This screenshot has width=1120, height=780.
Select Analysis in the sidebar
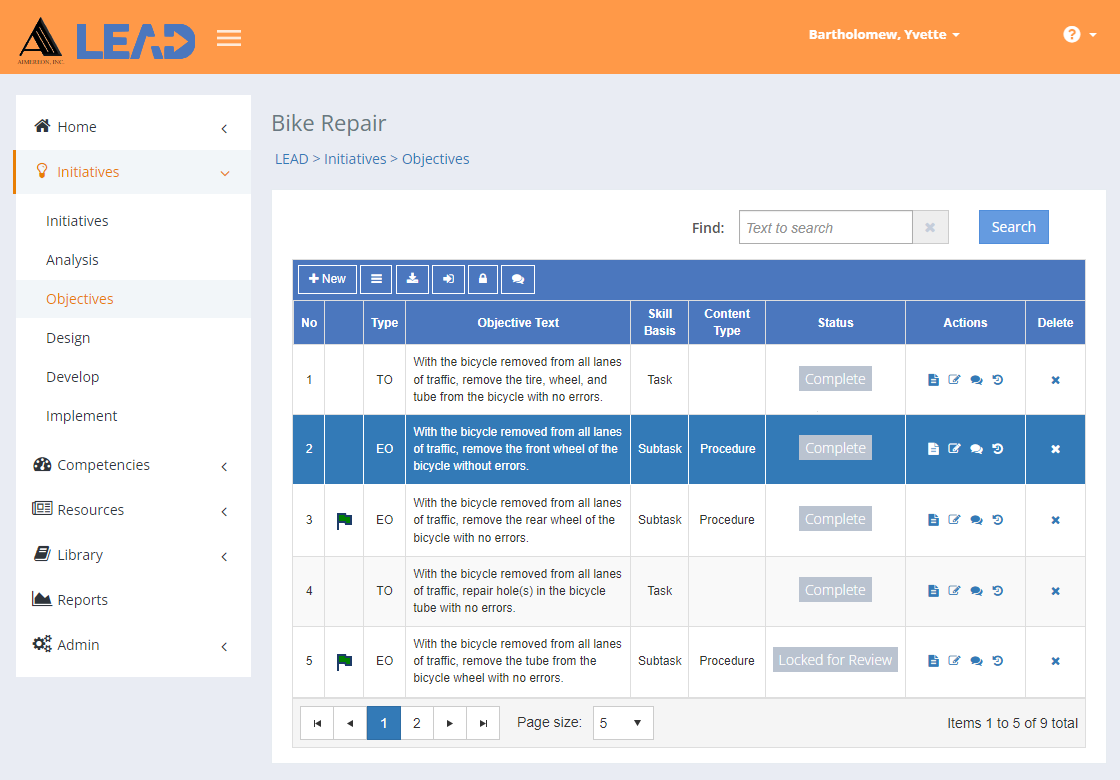[x=72, y=260]
